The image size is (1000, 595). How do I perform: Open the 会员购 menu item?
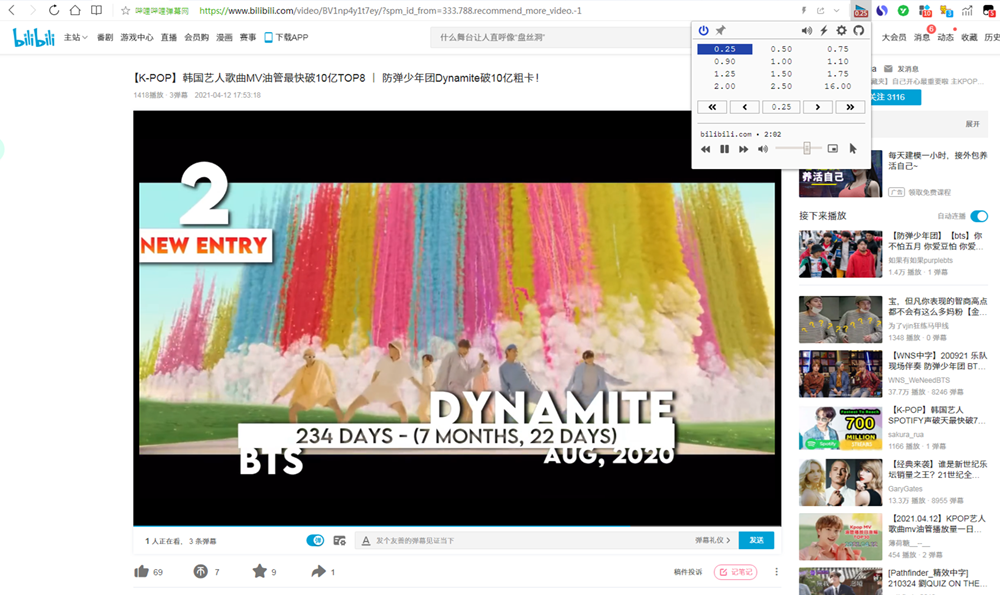(196, 38)
